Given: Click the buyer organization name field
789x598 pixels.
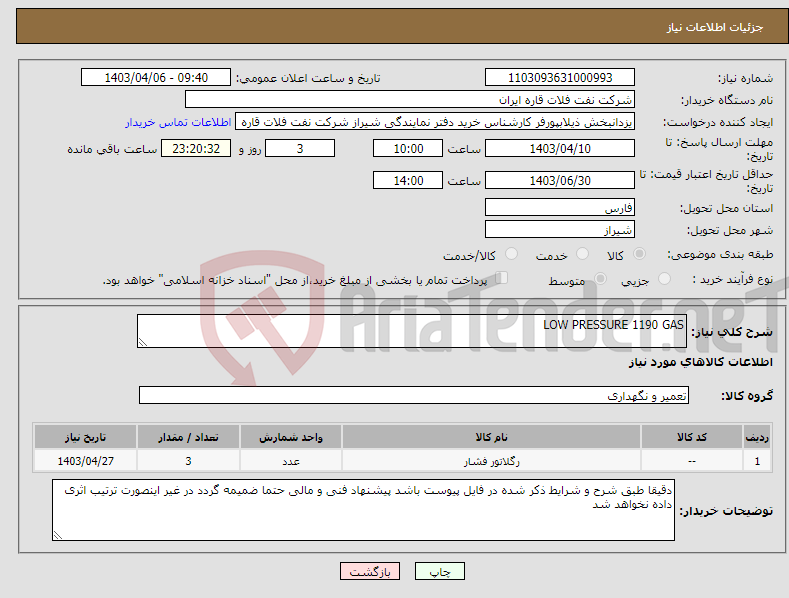Looking at the screenshot, I should click(x=410, y=100).
